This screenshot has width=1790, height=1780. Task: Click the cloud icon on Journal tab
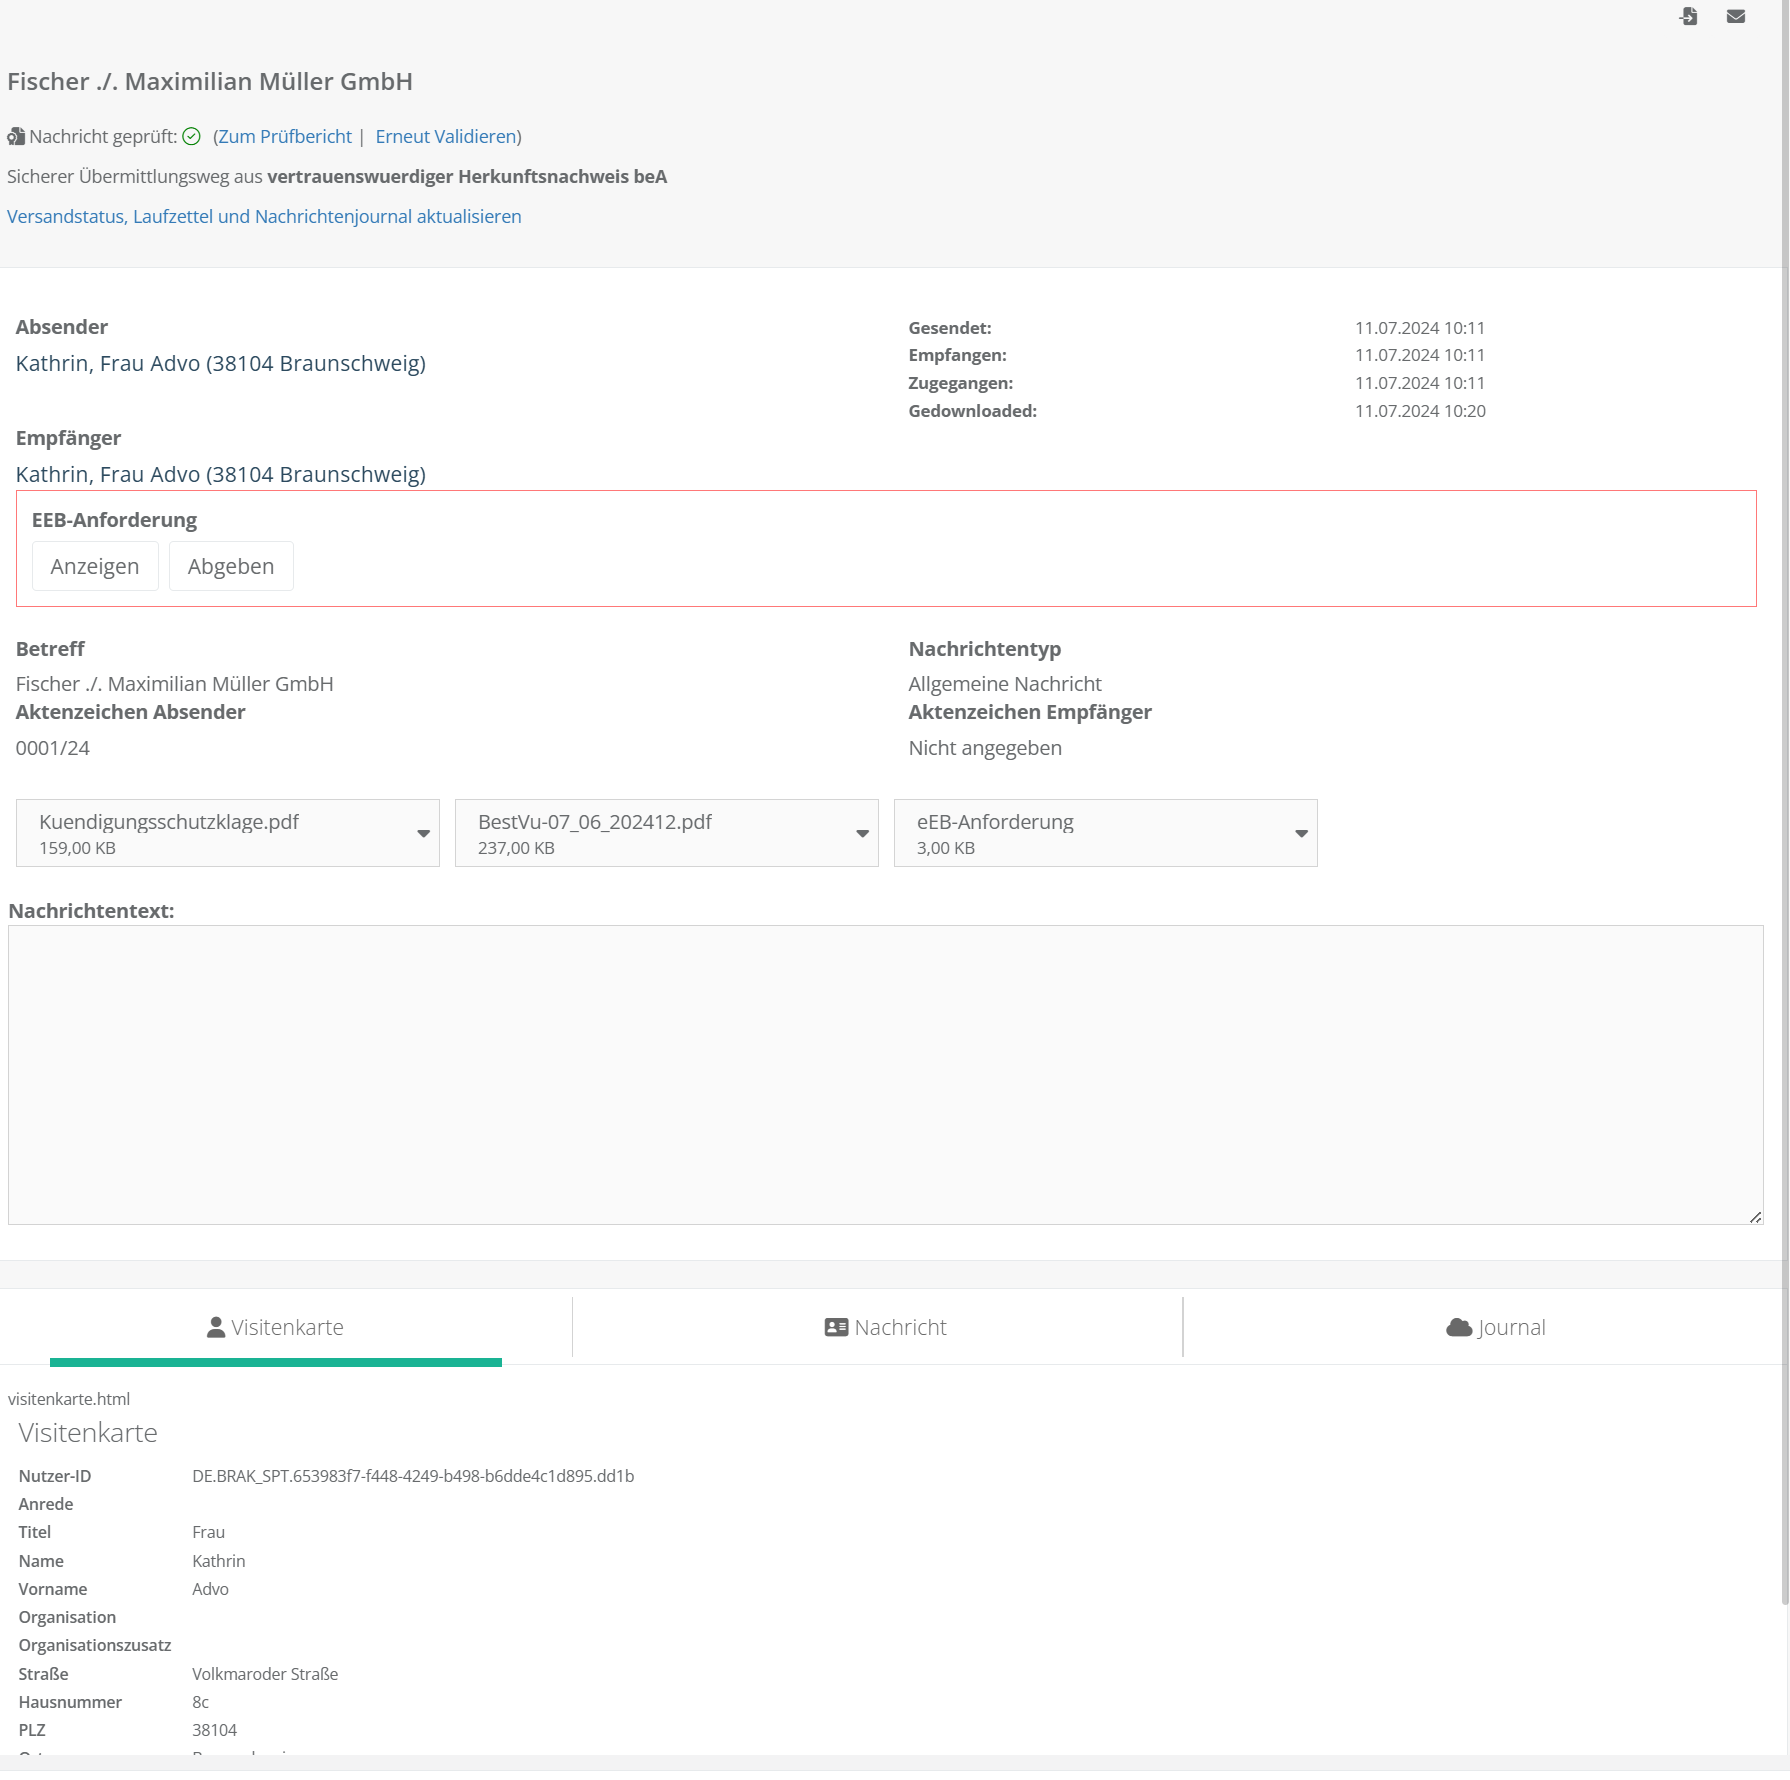tap(1459, 1327)
